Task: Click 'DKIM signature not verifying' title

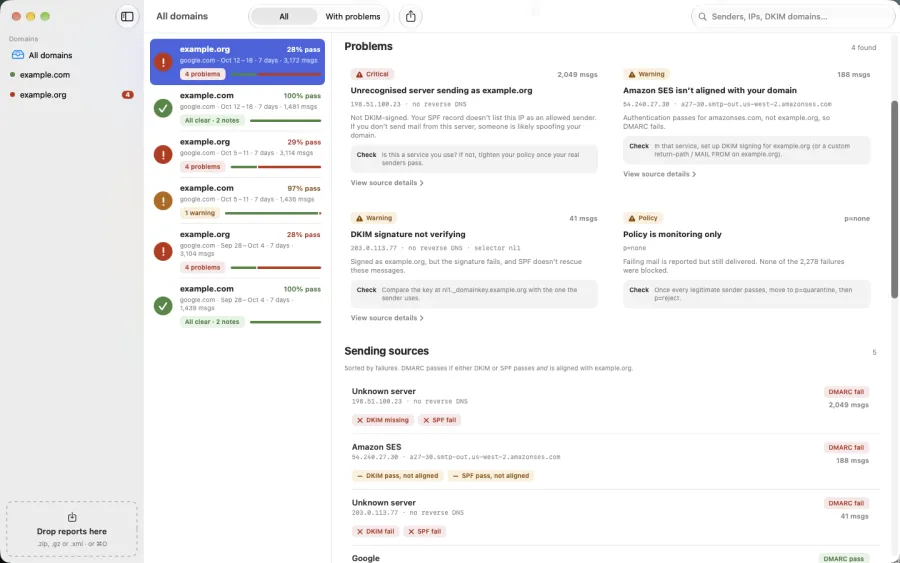Action: 408,234
